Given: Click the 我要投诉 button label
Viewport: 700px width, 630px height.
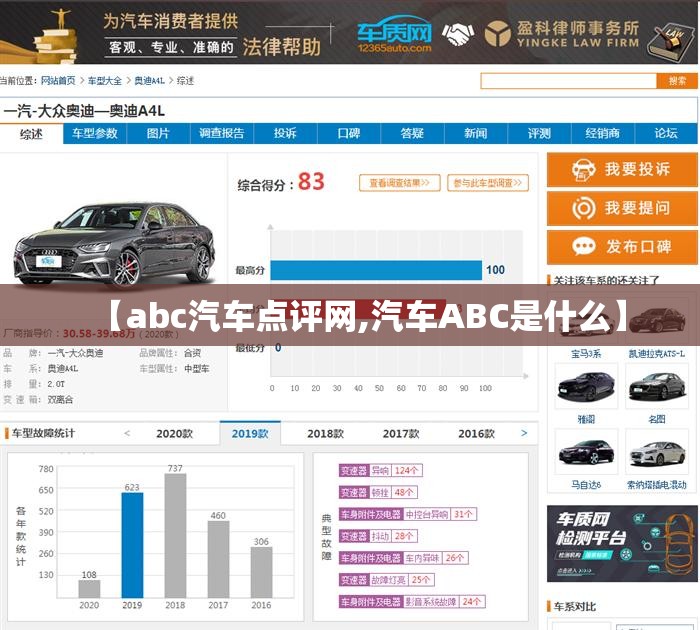Looking at the screenshot, I should click(x=638, y=169).
